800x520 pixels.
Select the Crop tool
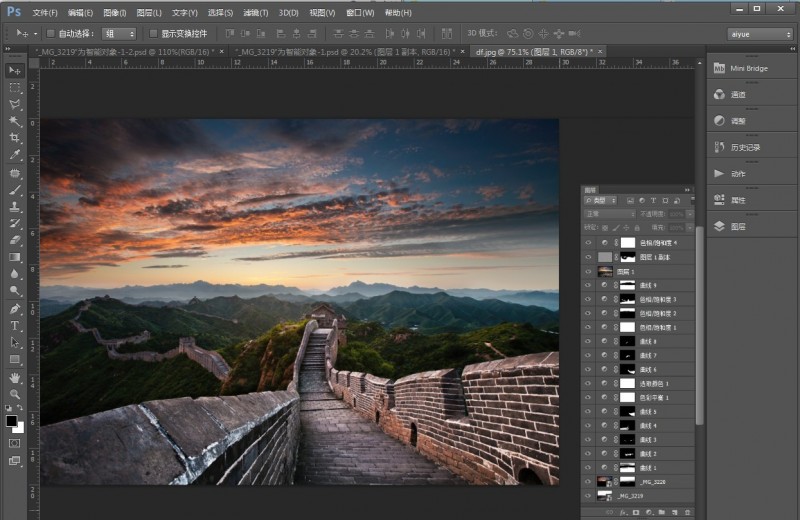click(15, 138)
